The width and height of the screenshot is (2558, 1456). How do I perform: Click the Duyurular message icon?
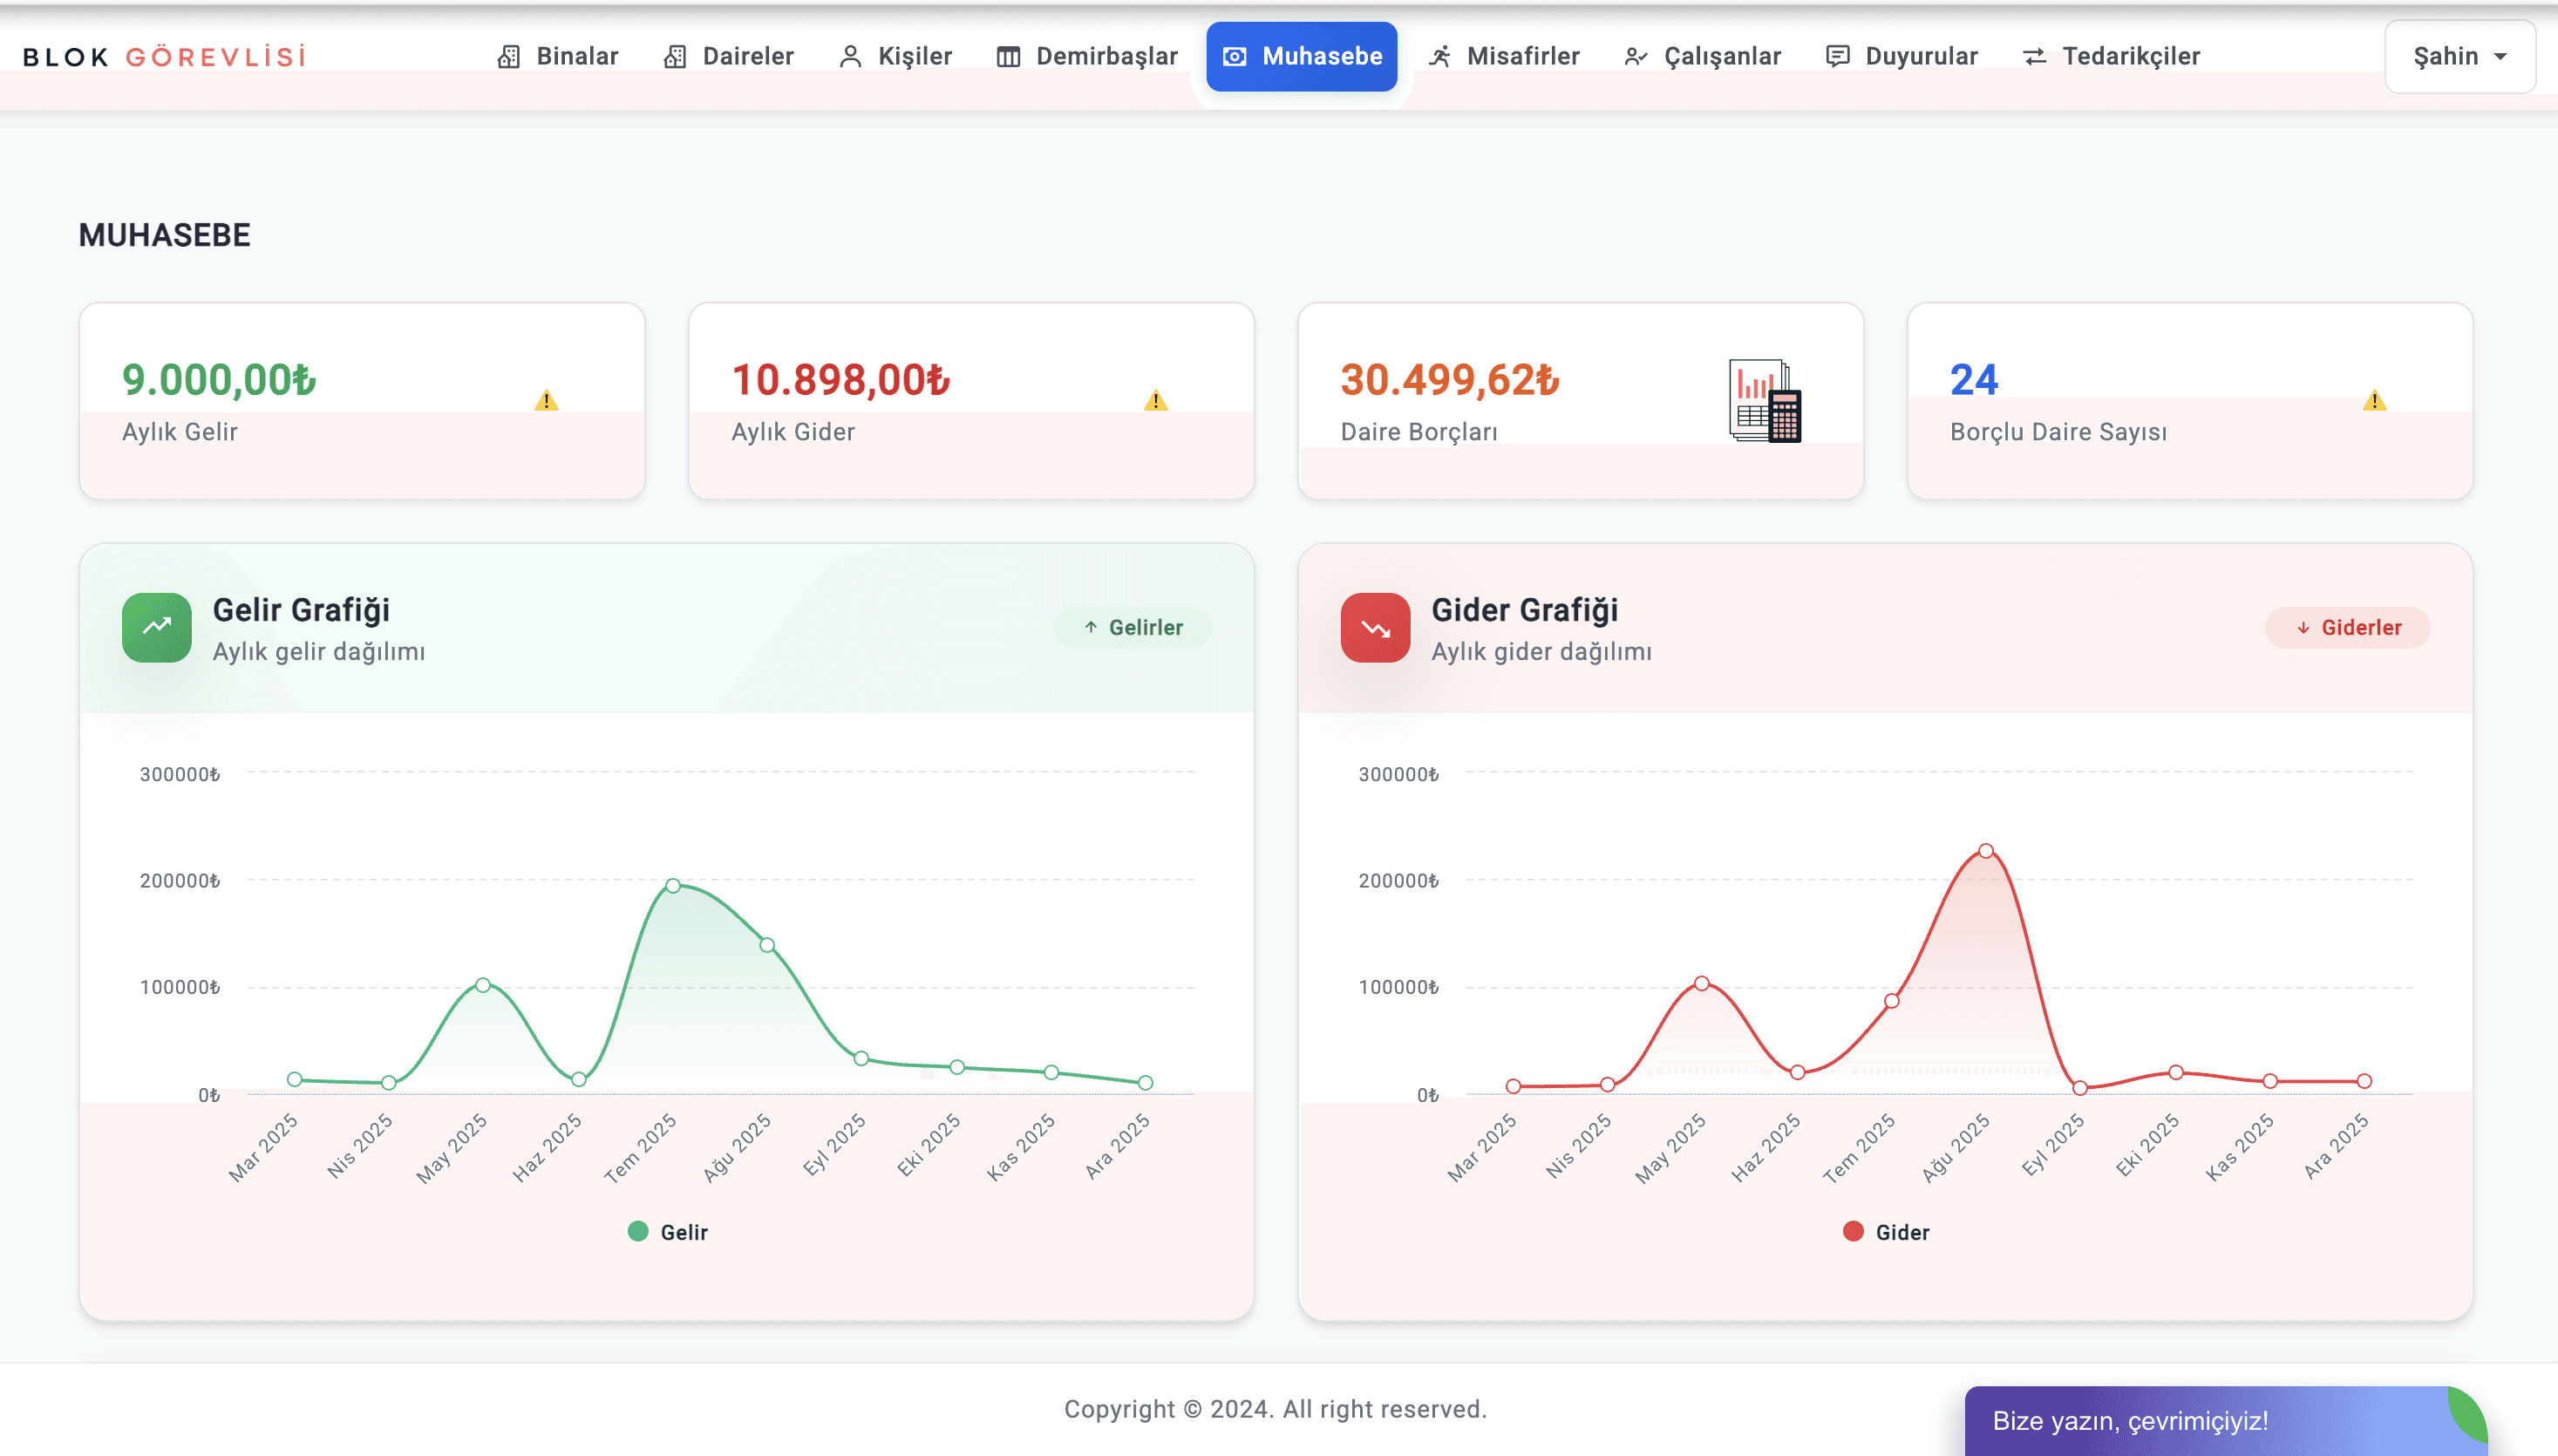click(x=1837, y=57)
